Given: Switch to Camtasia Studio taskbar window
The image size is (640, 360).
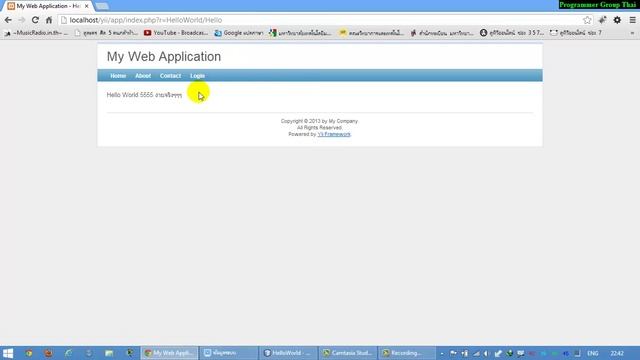Looking at the screenshot, I should 348,353.
